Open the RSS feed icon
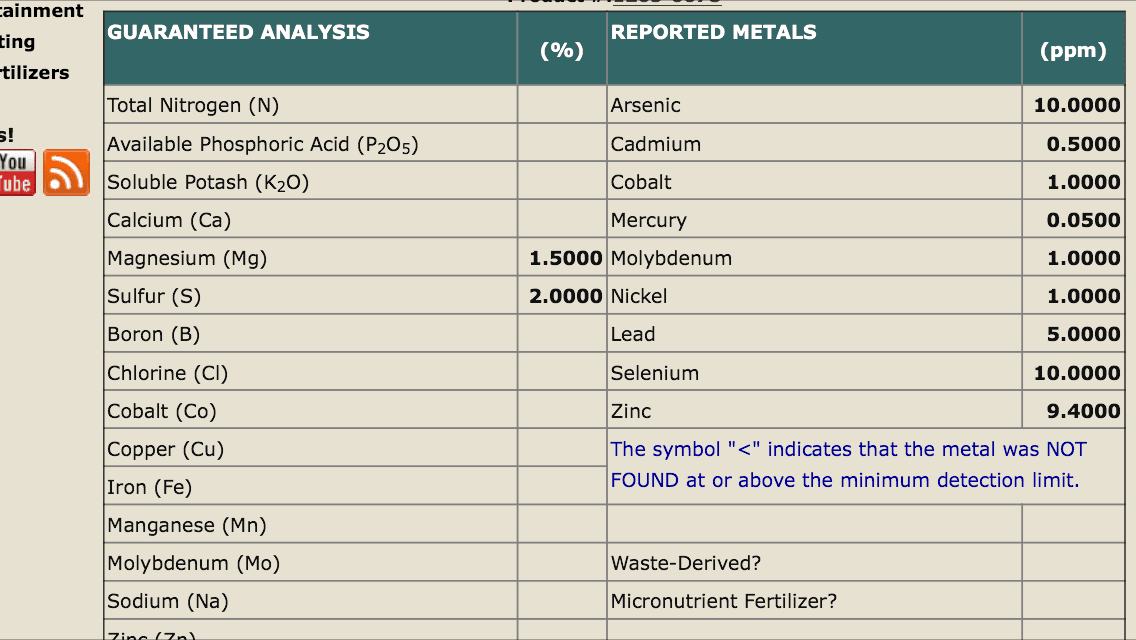This screenshot has width=1136, height=640. (x=67, y=173)
